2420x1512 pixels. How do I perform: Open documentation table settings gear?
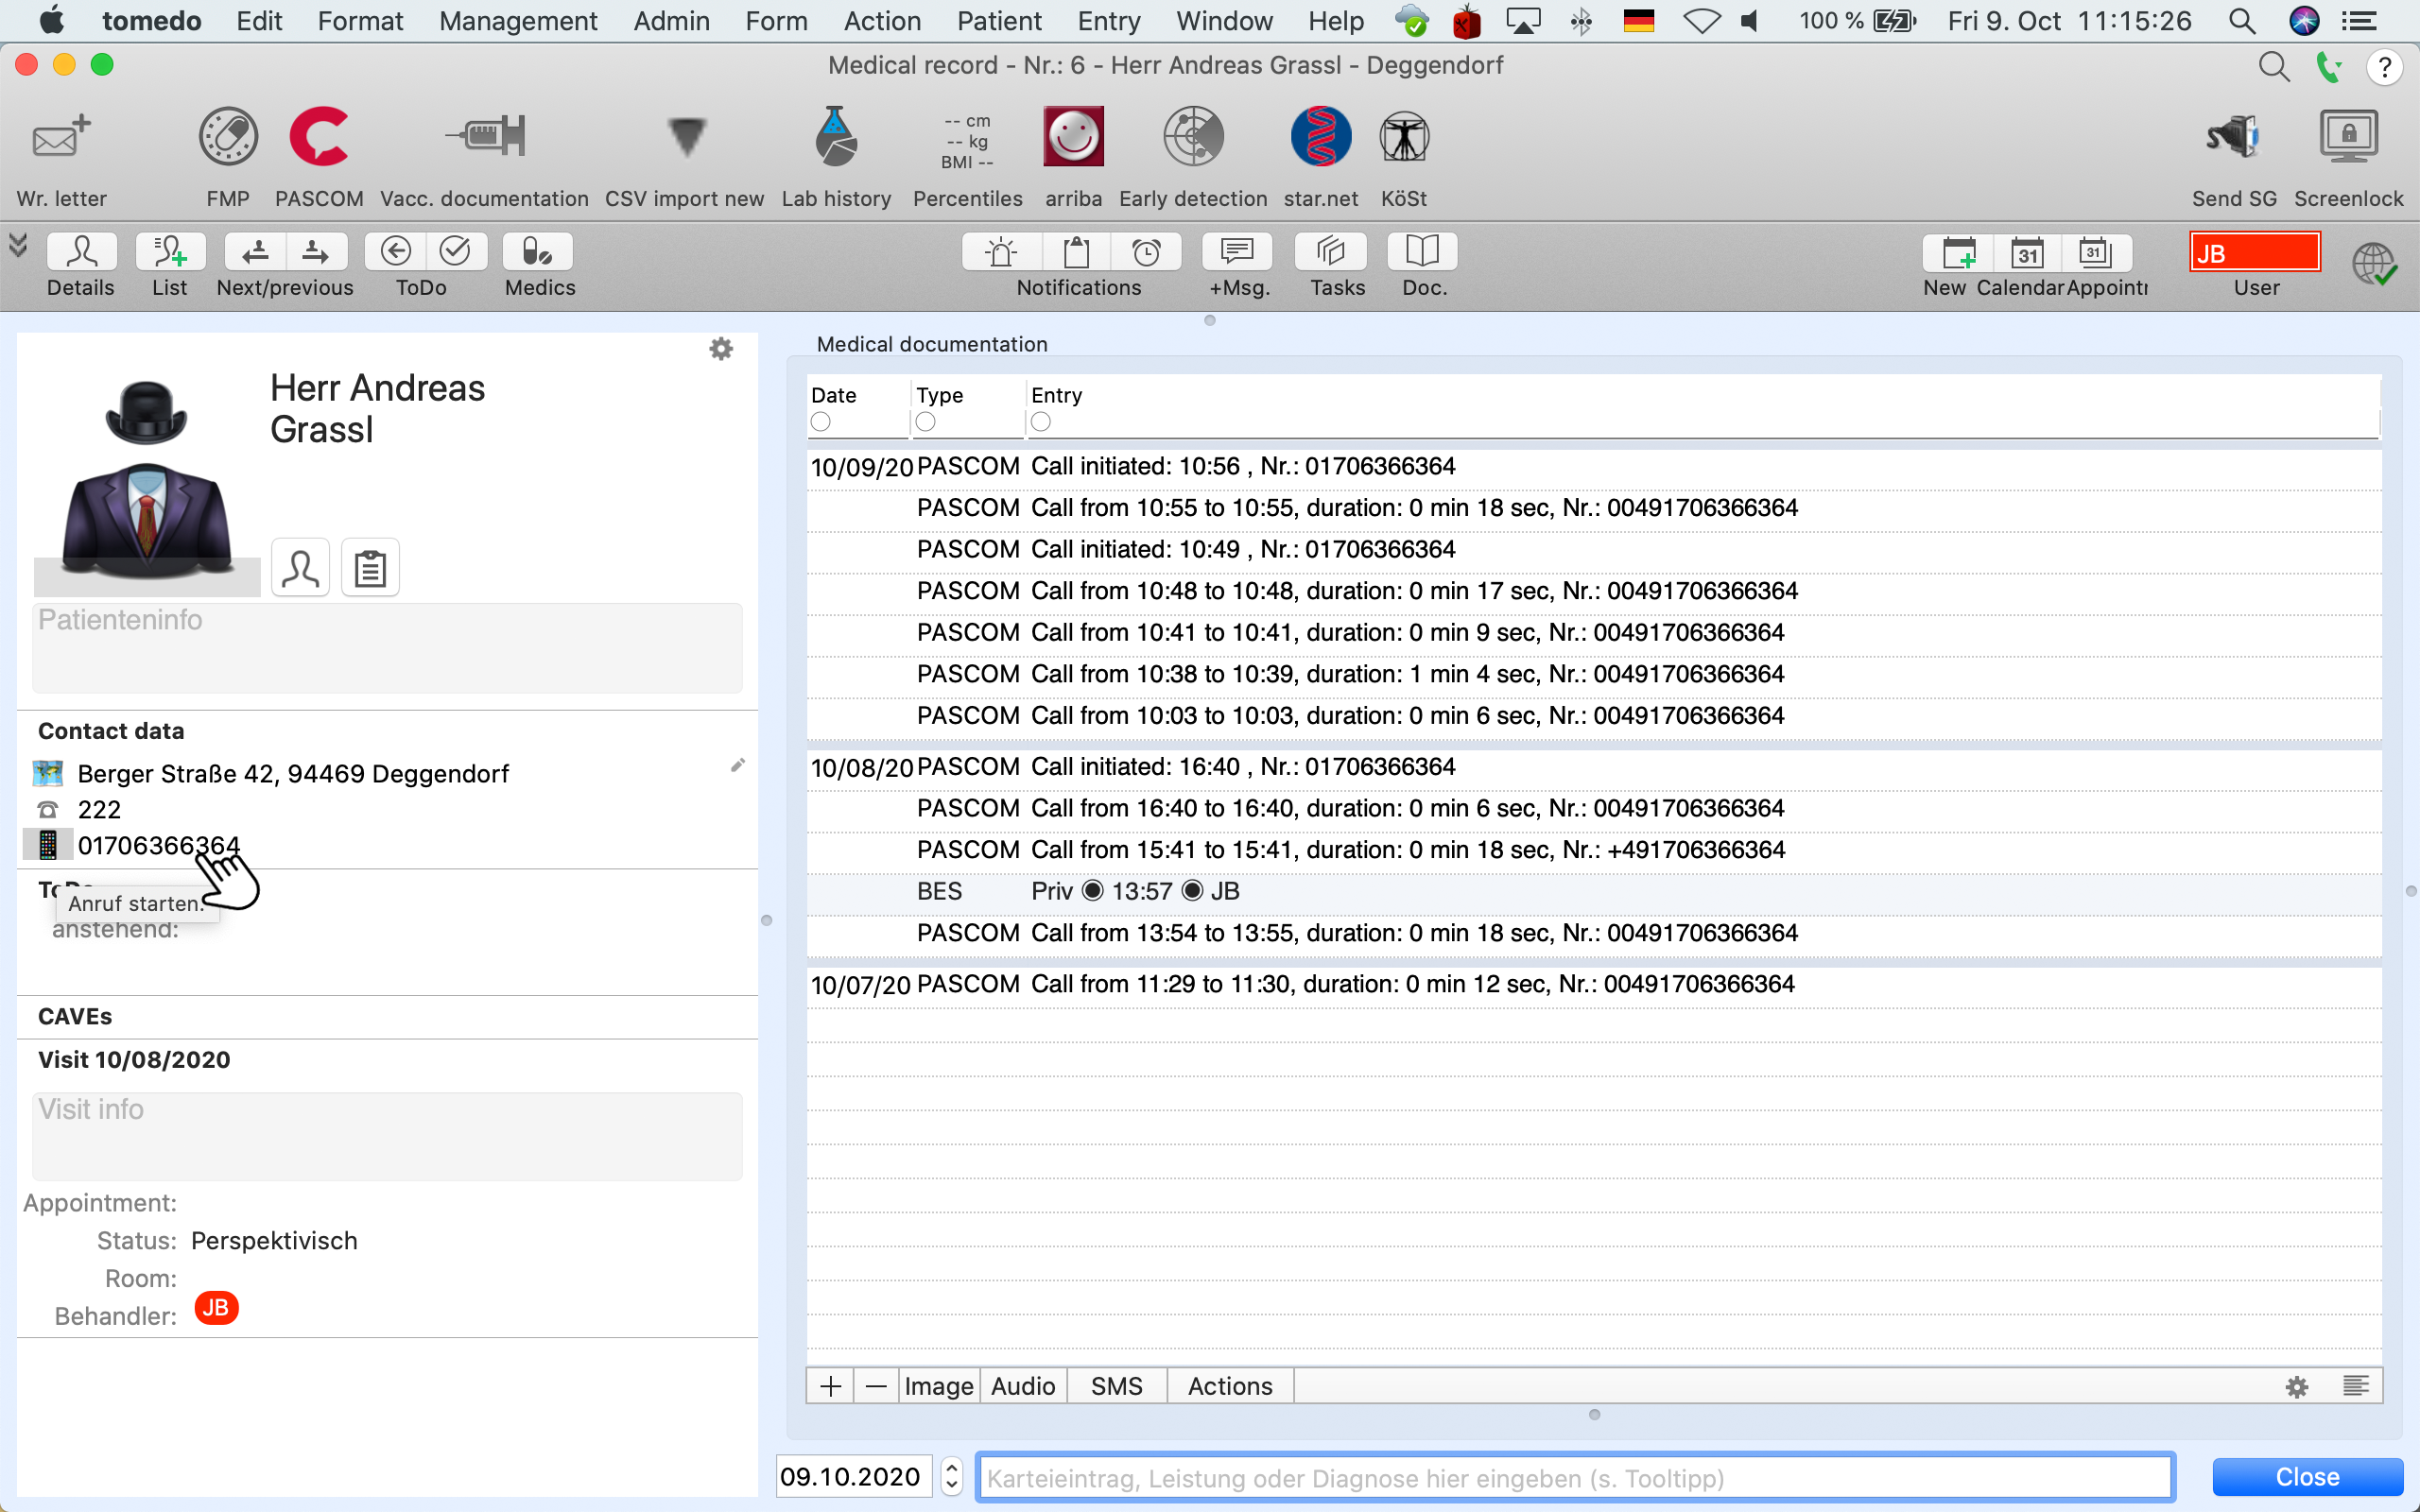point(2297,1387)
